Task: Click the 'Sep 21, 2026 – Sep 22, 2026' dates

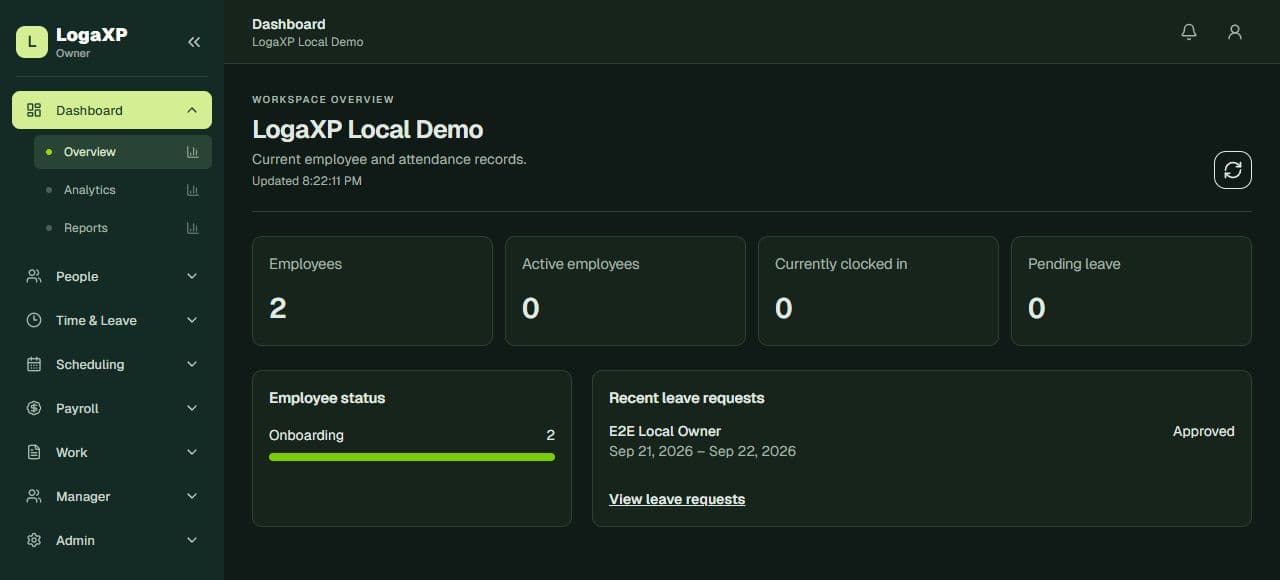Action: pyautogui.click(x=702, y=451)
